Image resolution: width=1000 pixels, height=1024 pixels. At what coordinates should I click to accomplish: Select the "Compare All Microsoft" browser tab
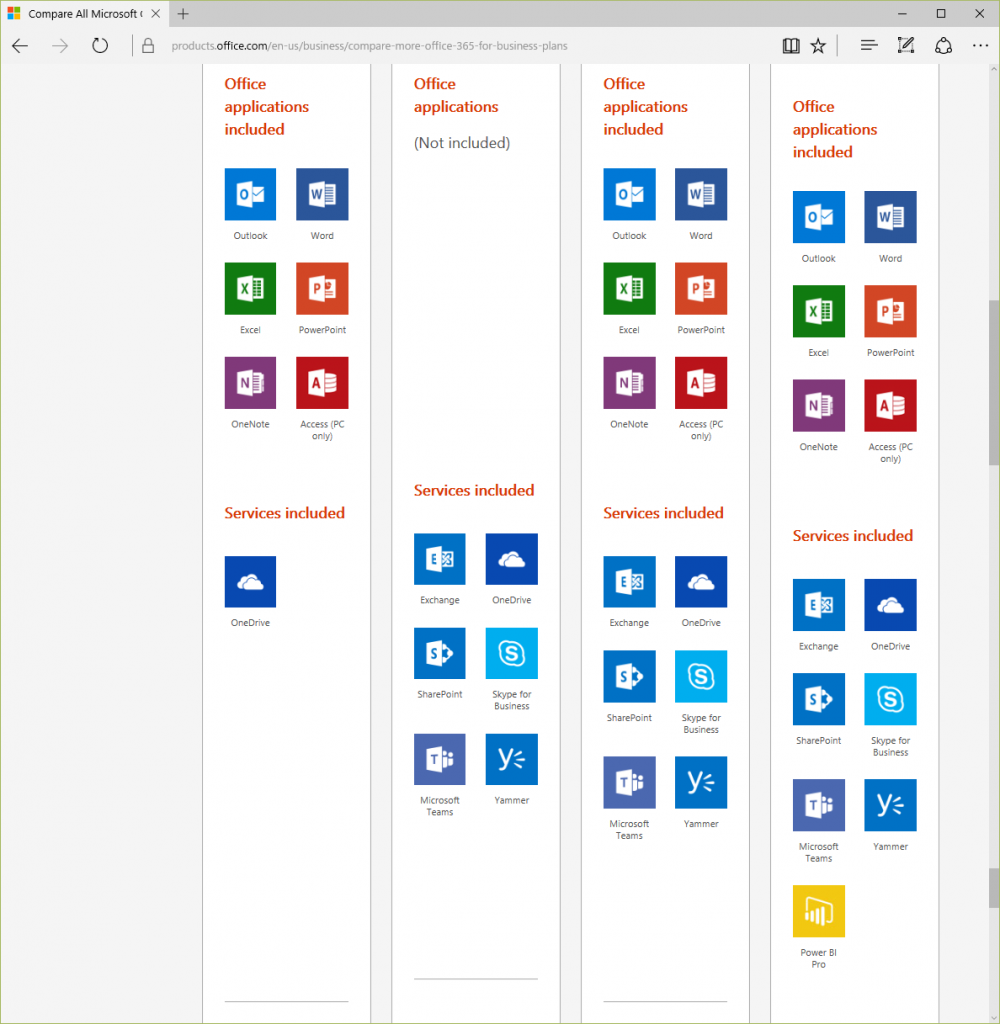pyautogui.click(x=85, y=14)
